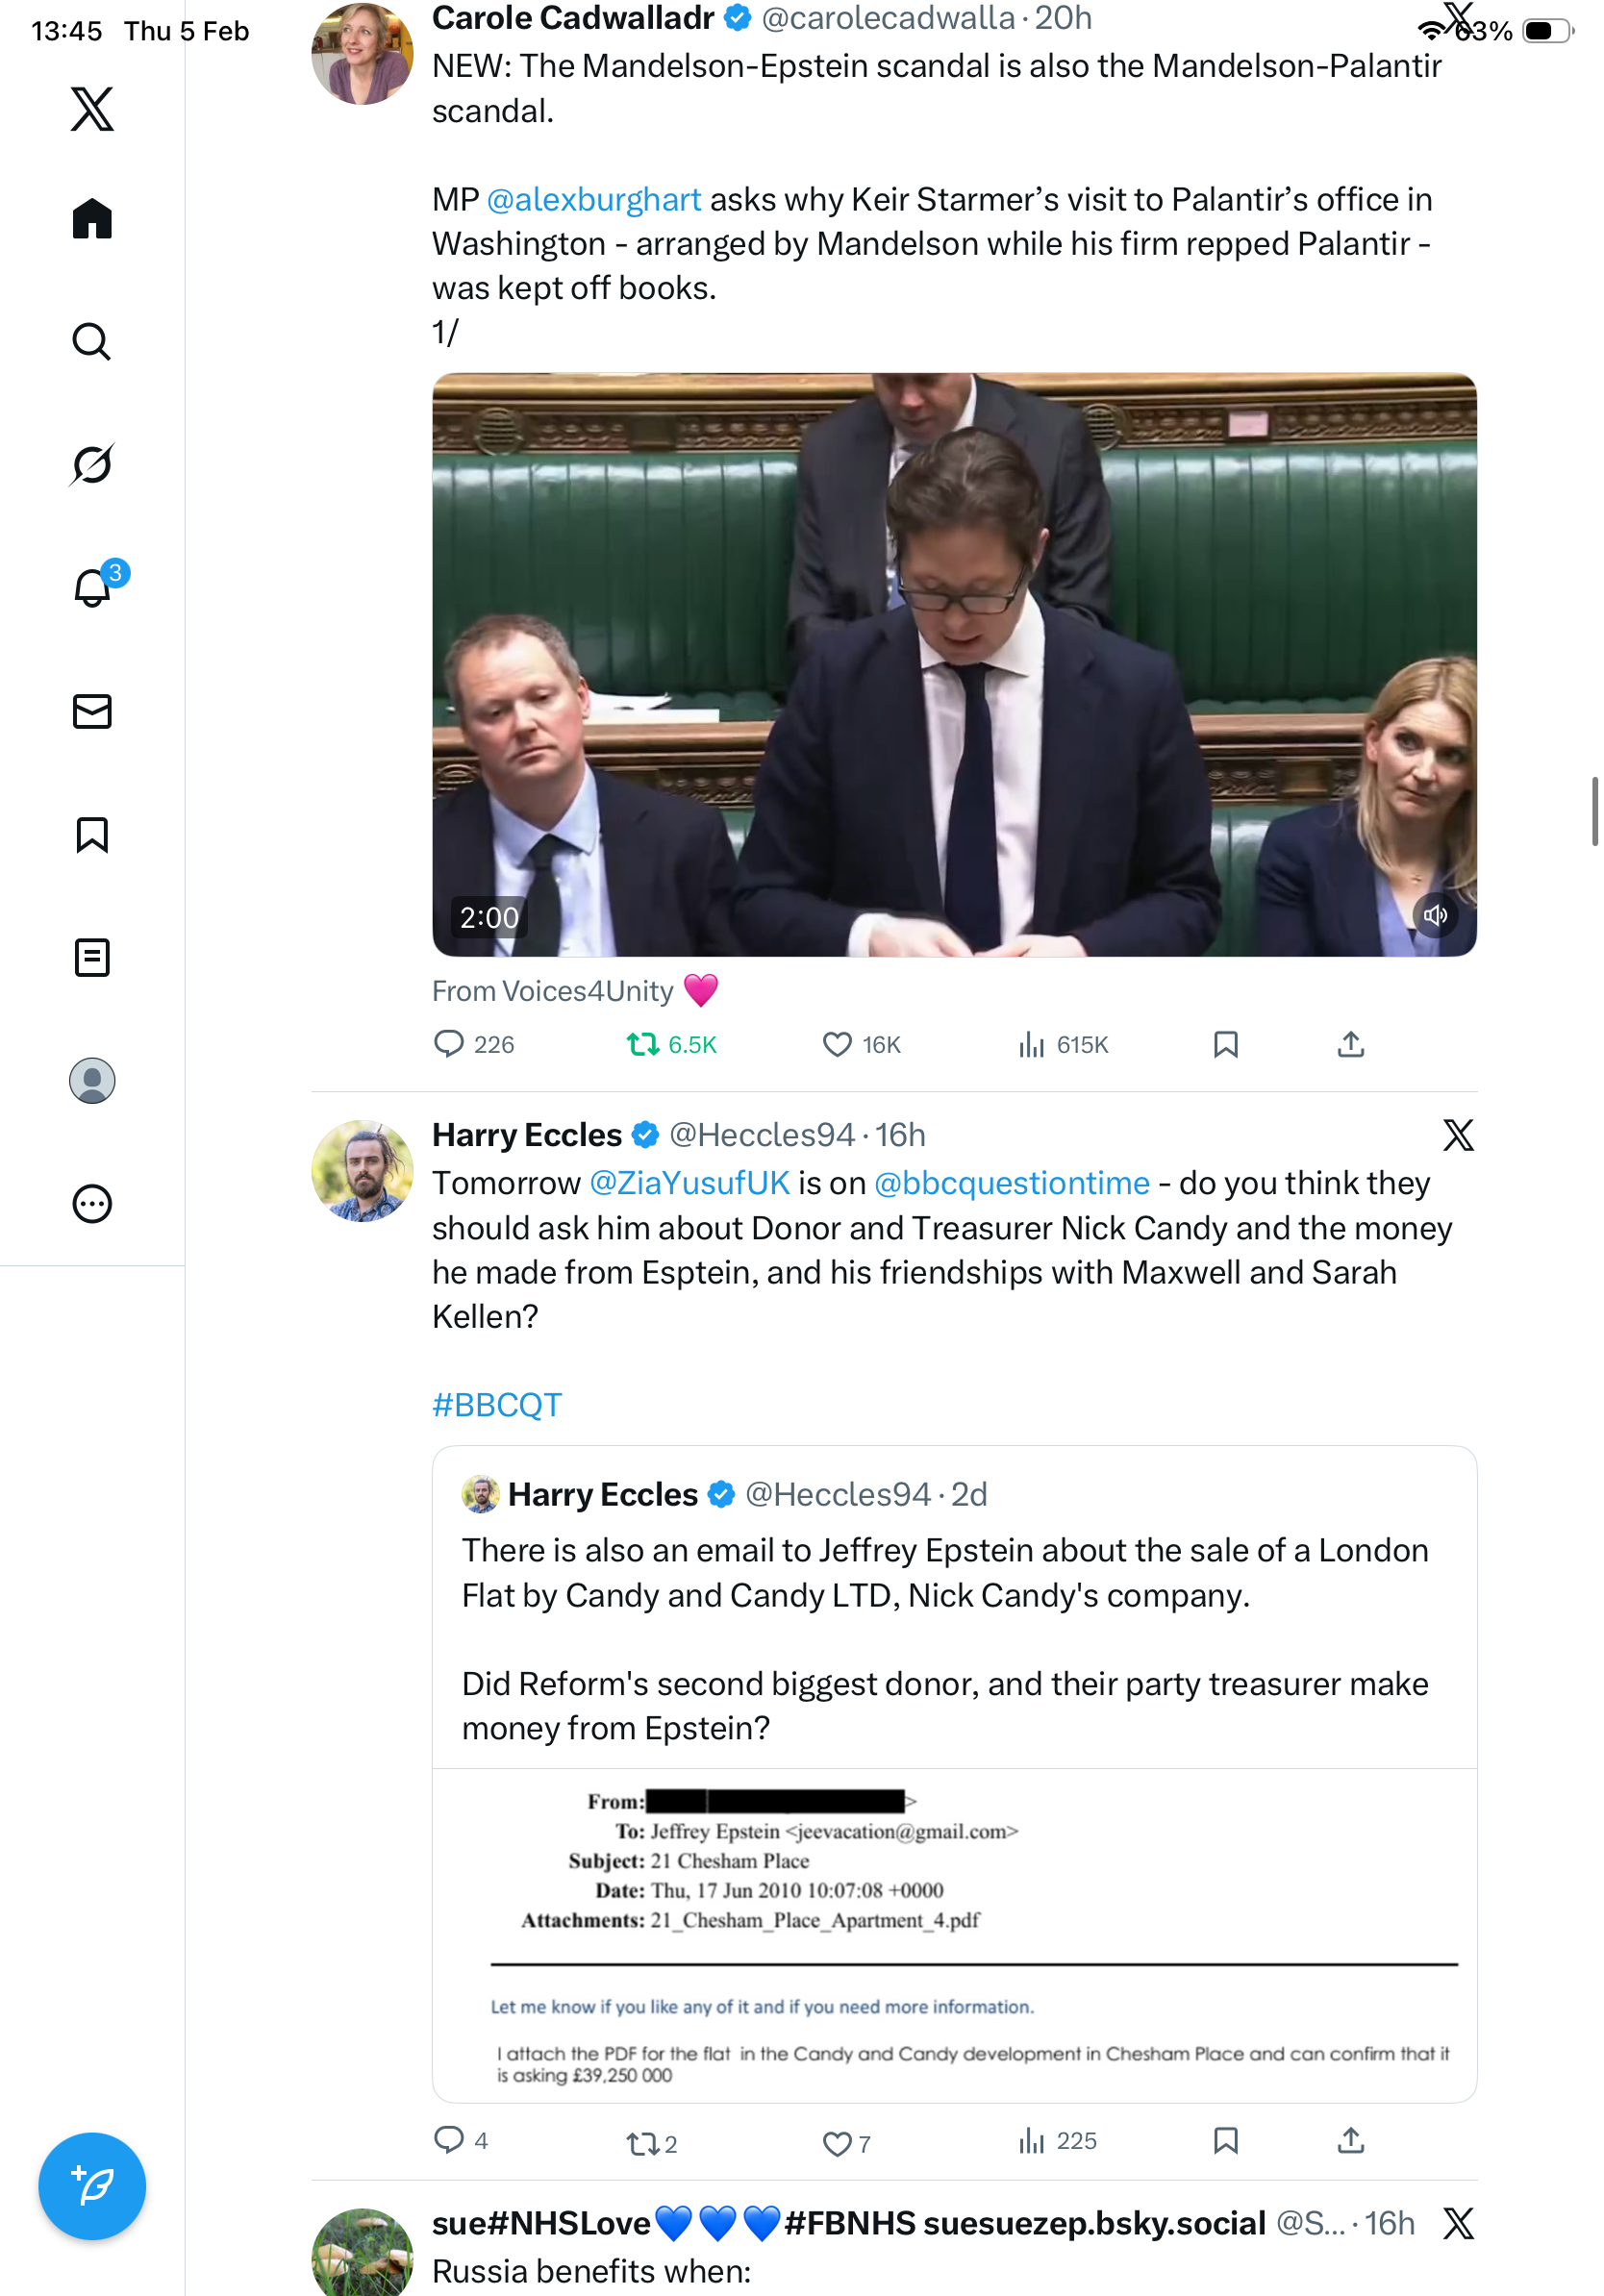Open the Grok icon in sidebar
Image resolution: width=1604 pixels, height=2296 pixels.
coord(92,464)
